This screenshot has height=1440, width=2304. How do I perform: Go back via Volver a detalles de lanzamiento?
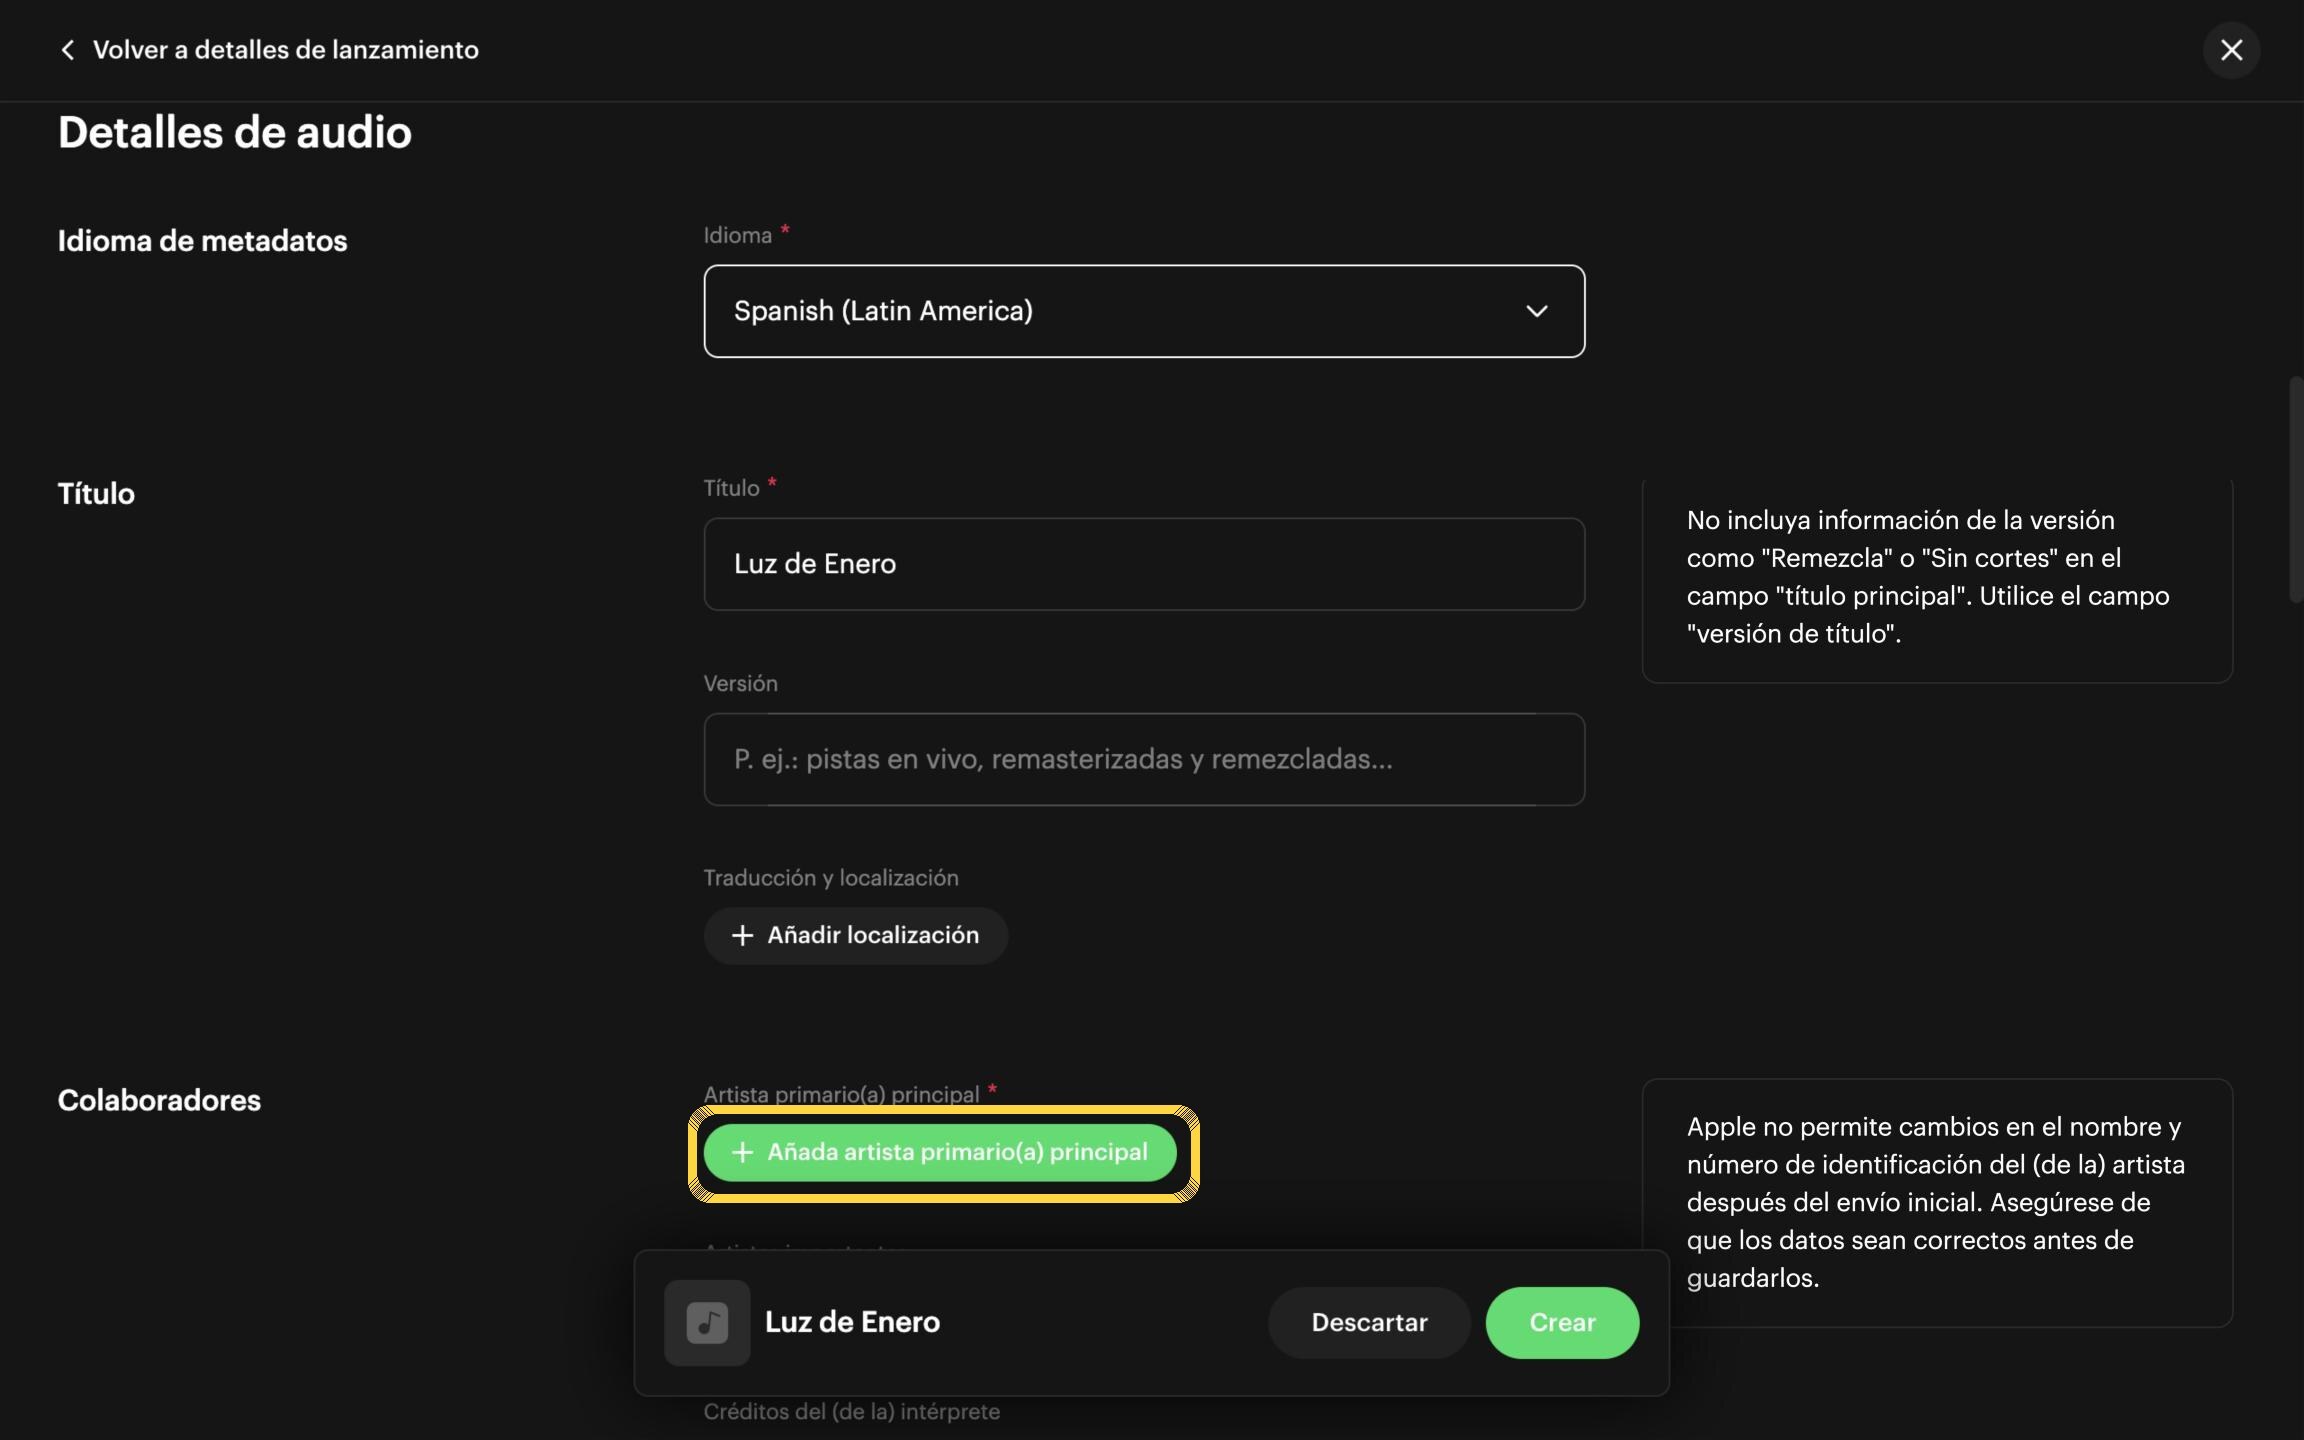coord(268,50)
